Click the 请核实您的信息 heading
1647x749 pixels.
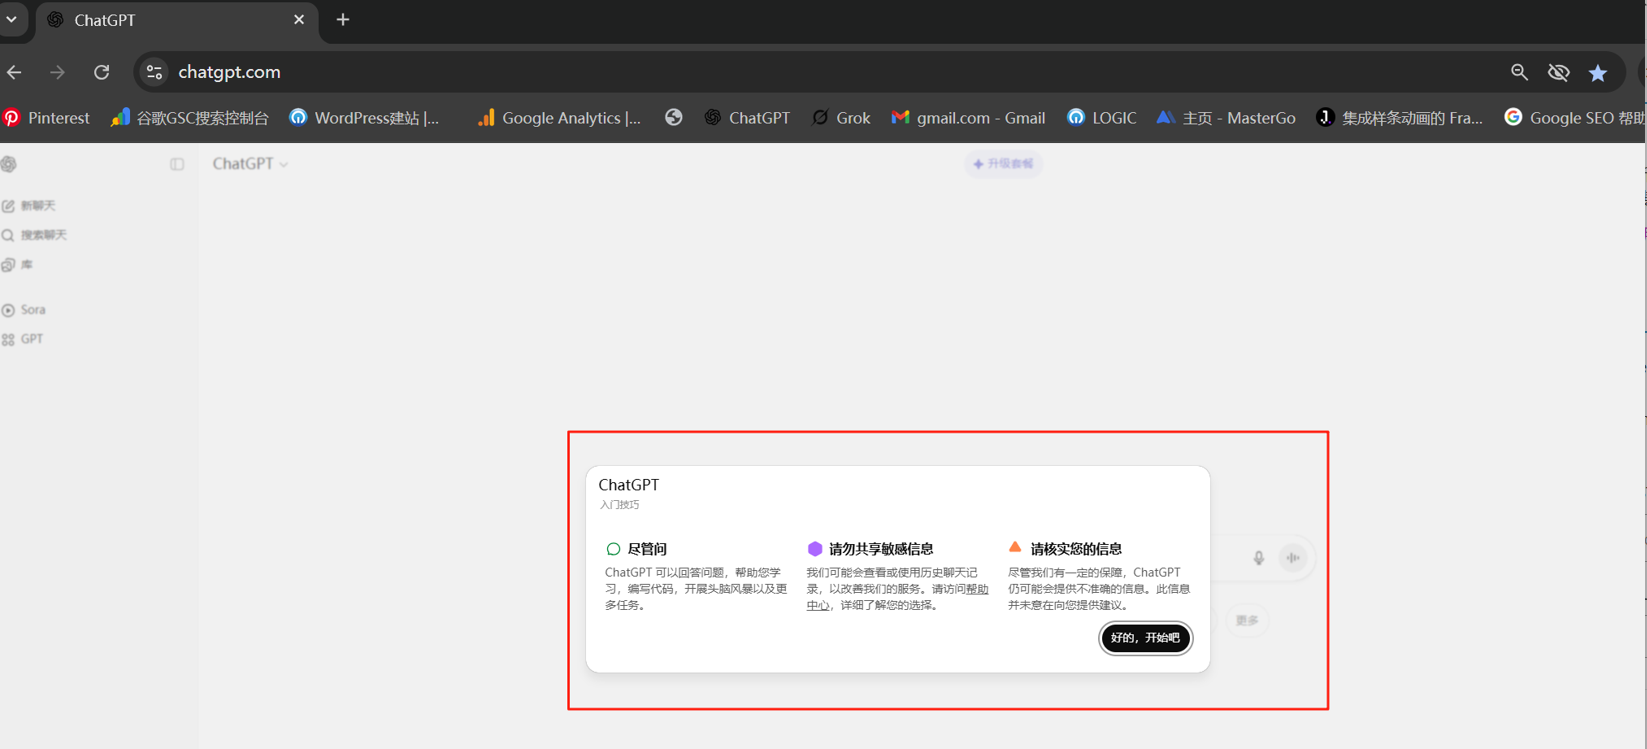(1076, 549)
